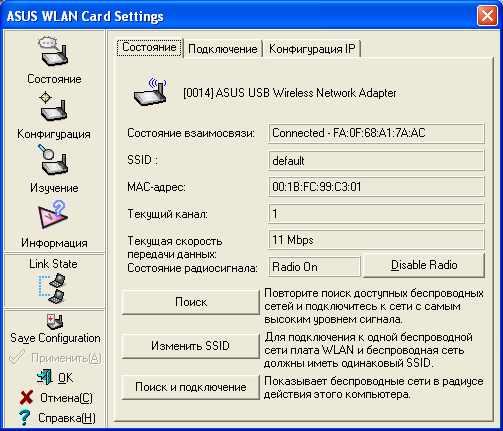Click the wireless adapter icon in status panel
Image resolution: width=503 pixels, height=431 pixels.
point(150,92)
